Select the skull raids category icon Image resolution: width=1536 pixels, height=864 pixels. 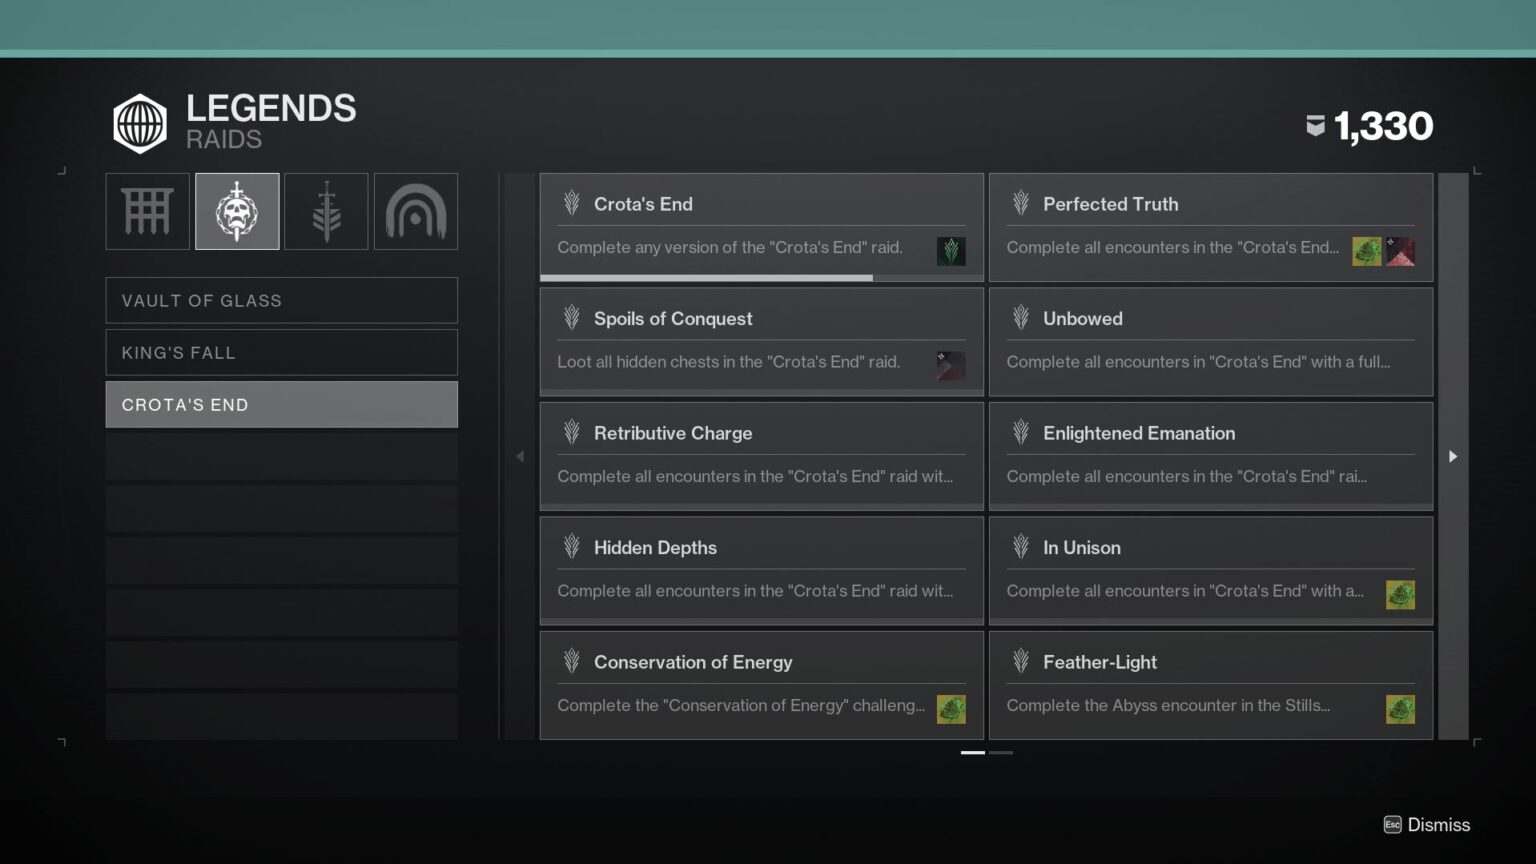point(237,211)
